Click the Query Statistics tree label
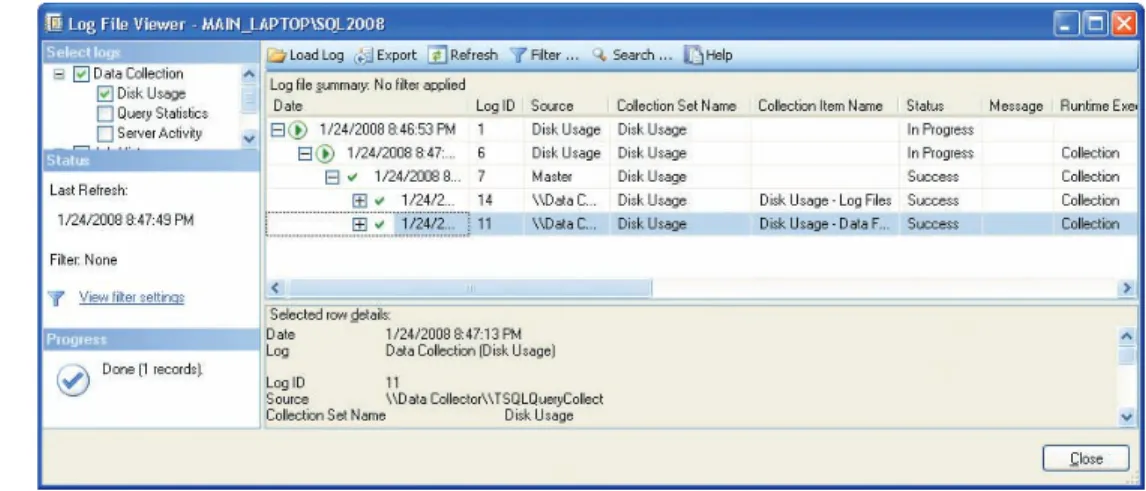1146x491 pixels. pos(162,114)
